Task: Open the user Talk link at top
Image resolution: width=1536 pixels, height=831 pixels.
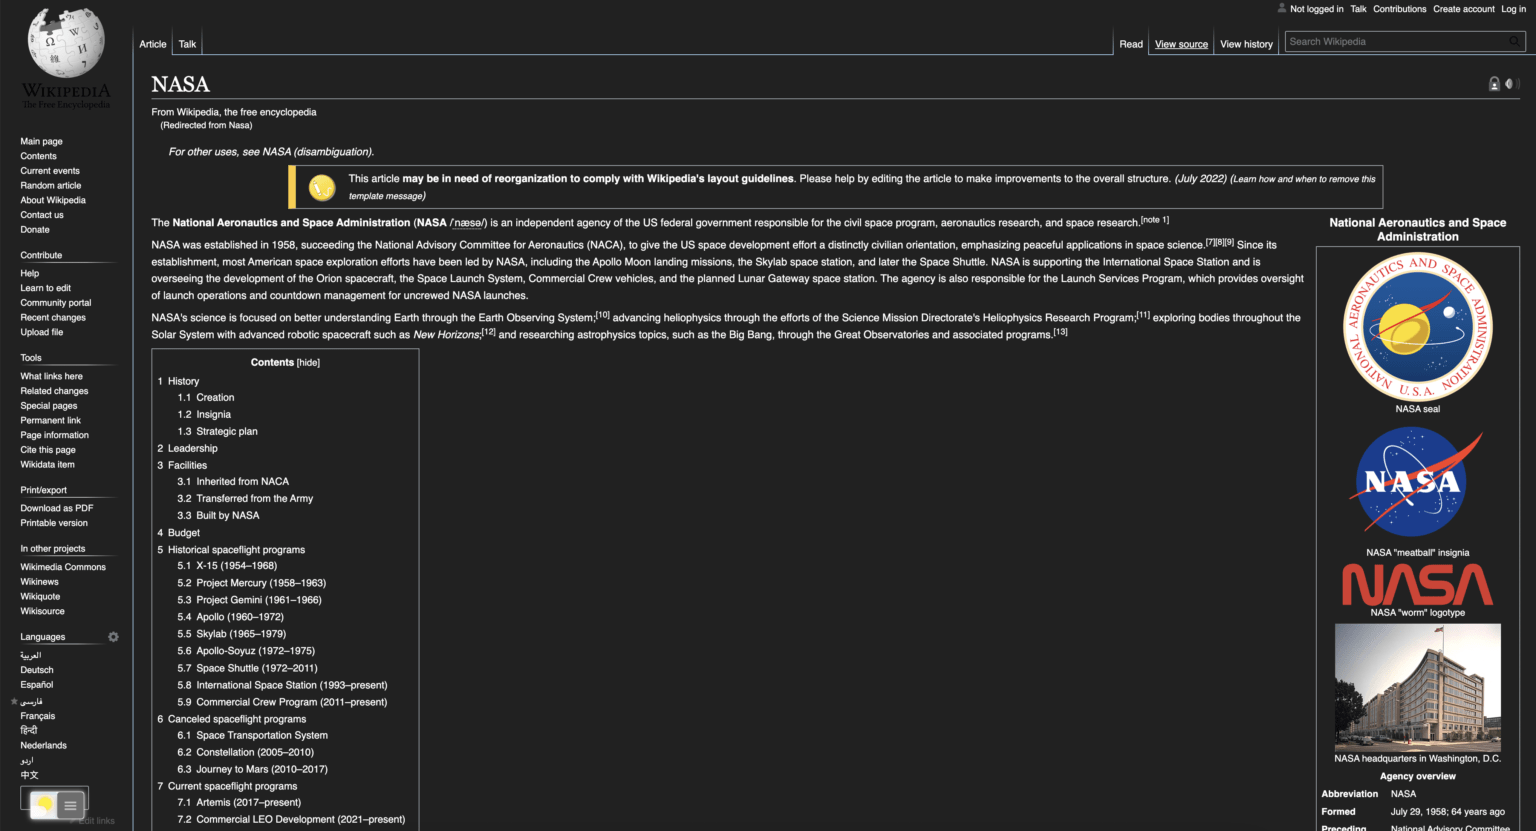Action: pyautogui.click(x=1358, y=9)
